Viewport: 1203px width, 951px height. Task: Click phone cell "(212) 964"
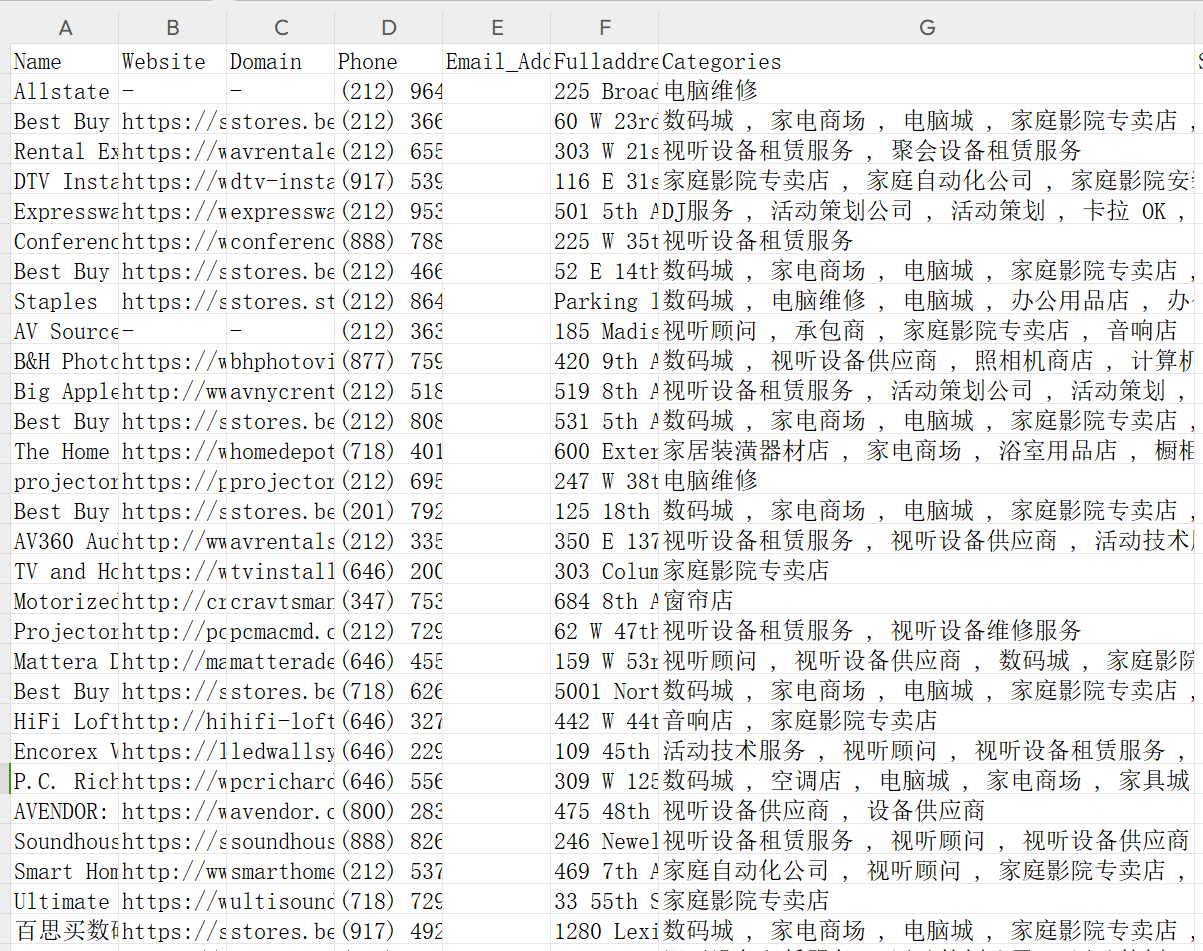click(x=389, y=91)
